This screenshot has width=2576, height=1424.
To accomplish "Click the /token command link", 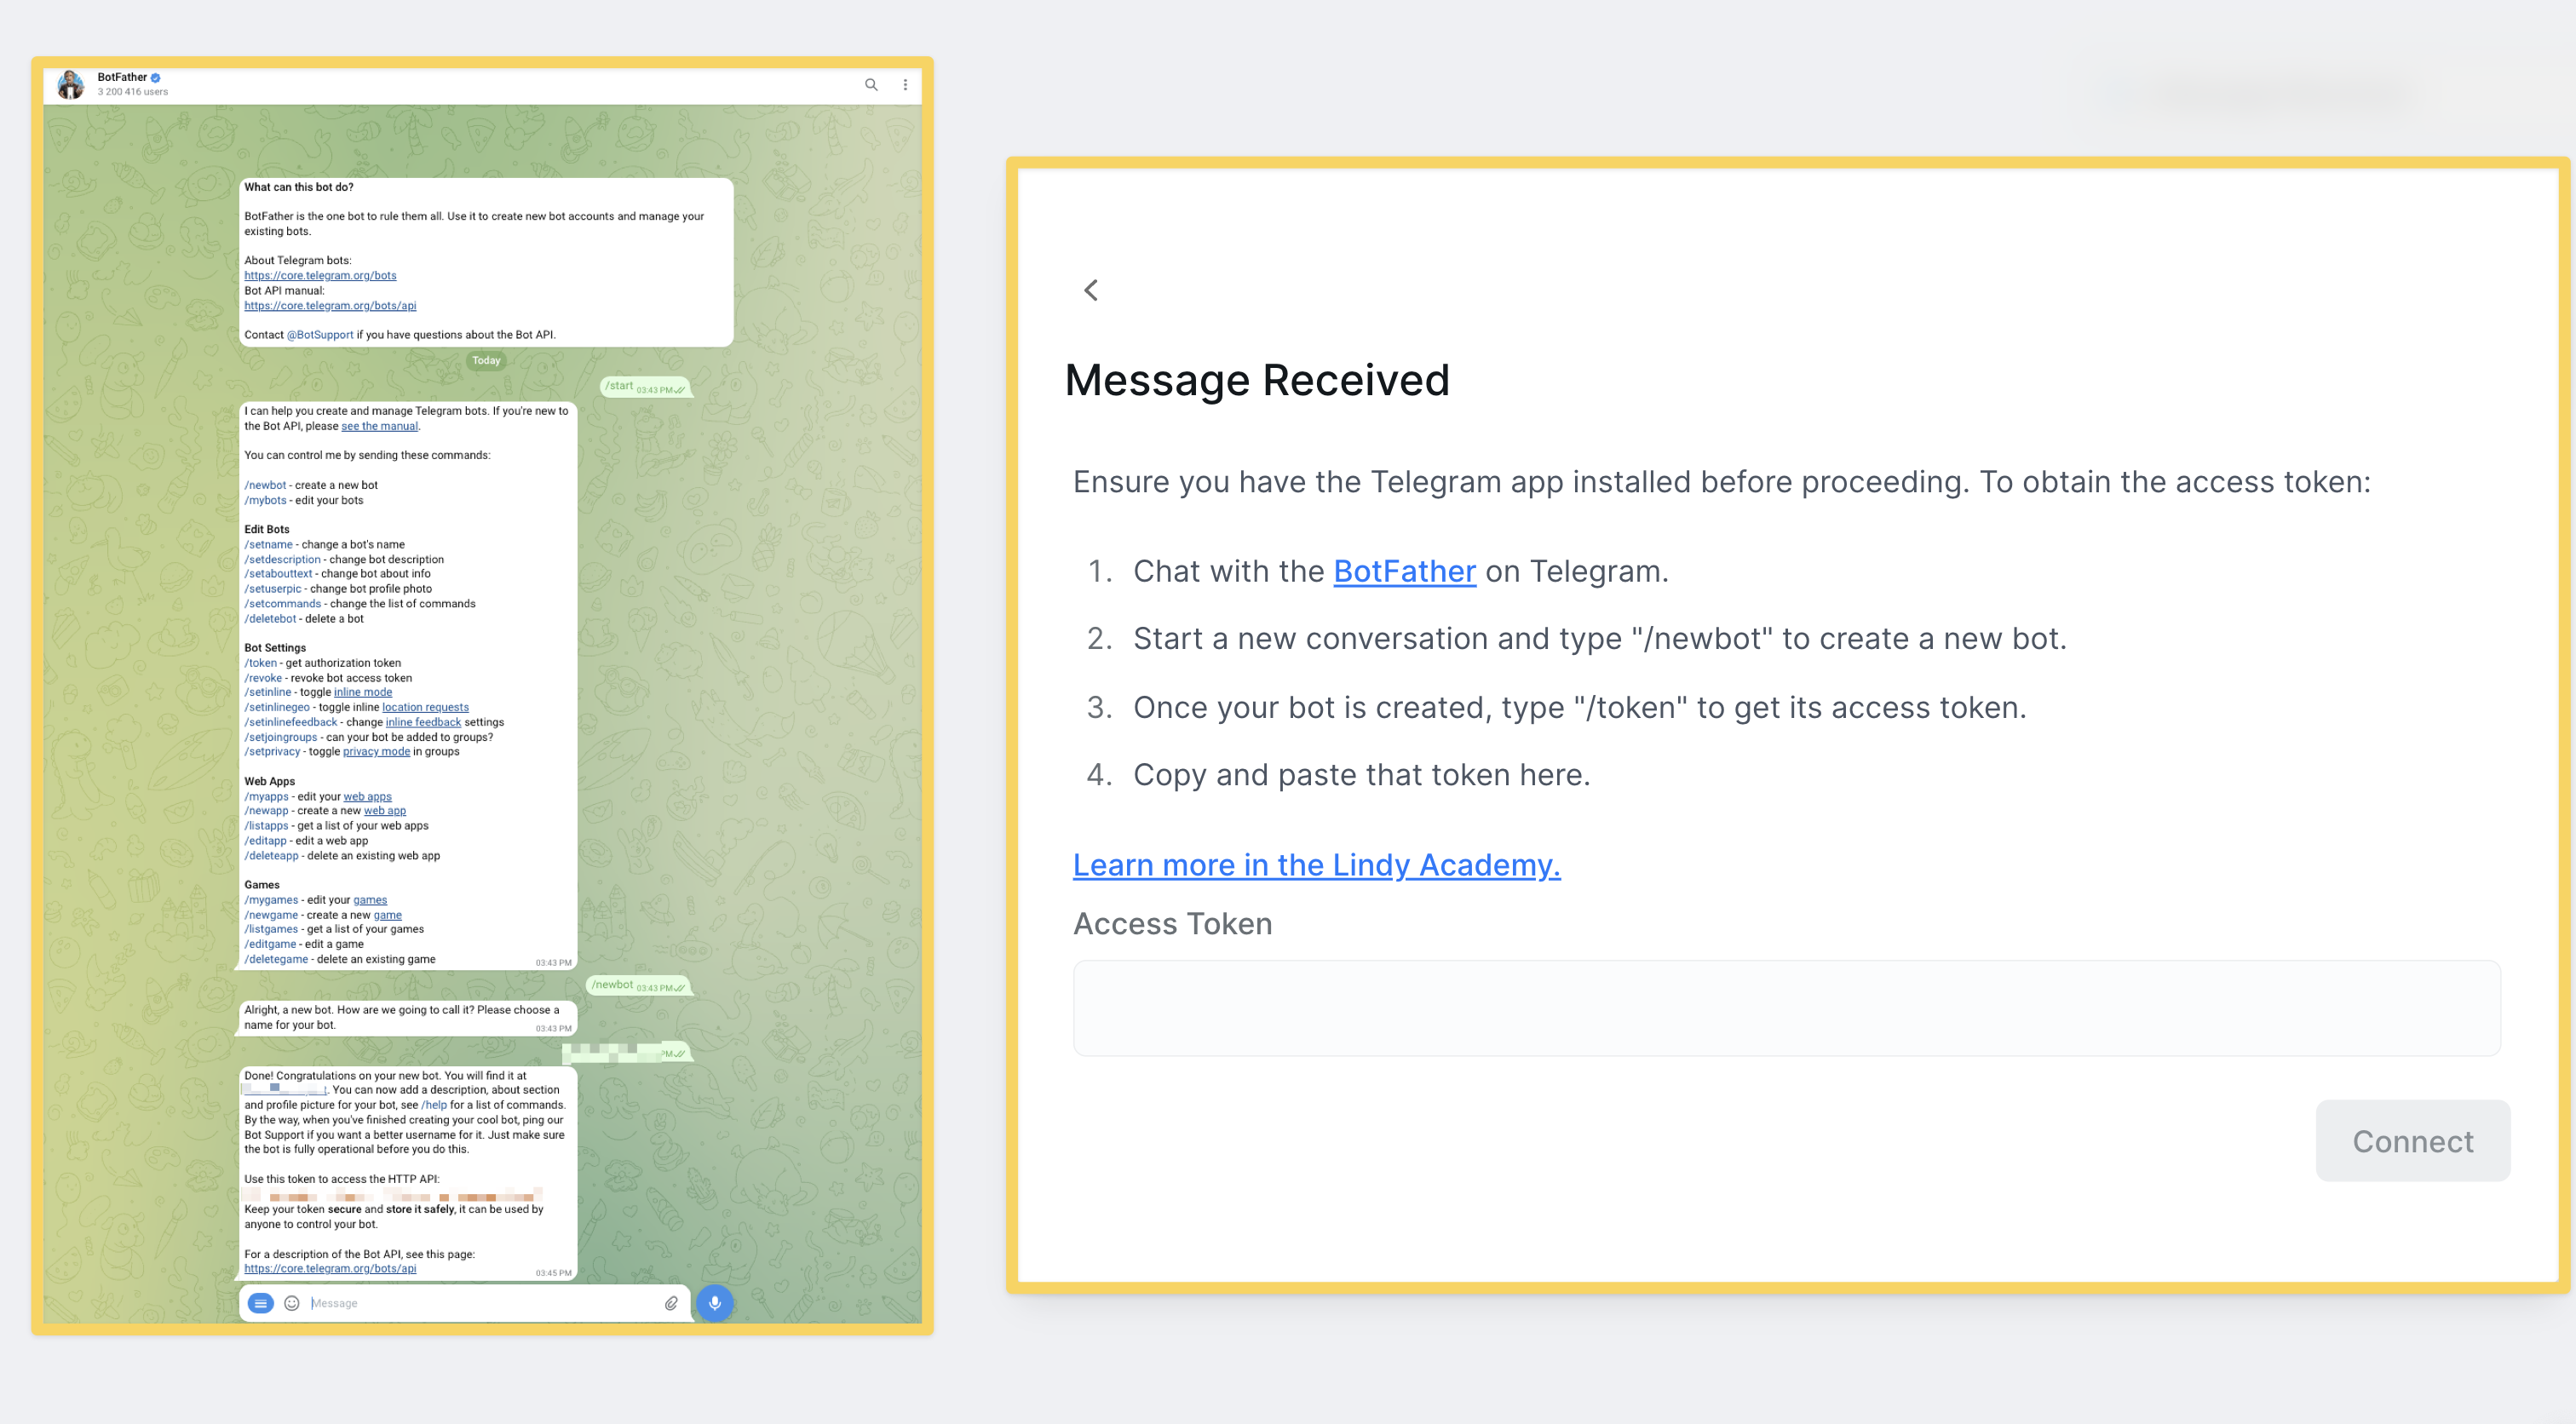I will point(260,663).
